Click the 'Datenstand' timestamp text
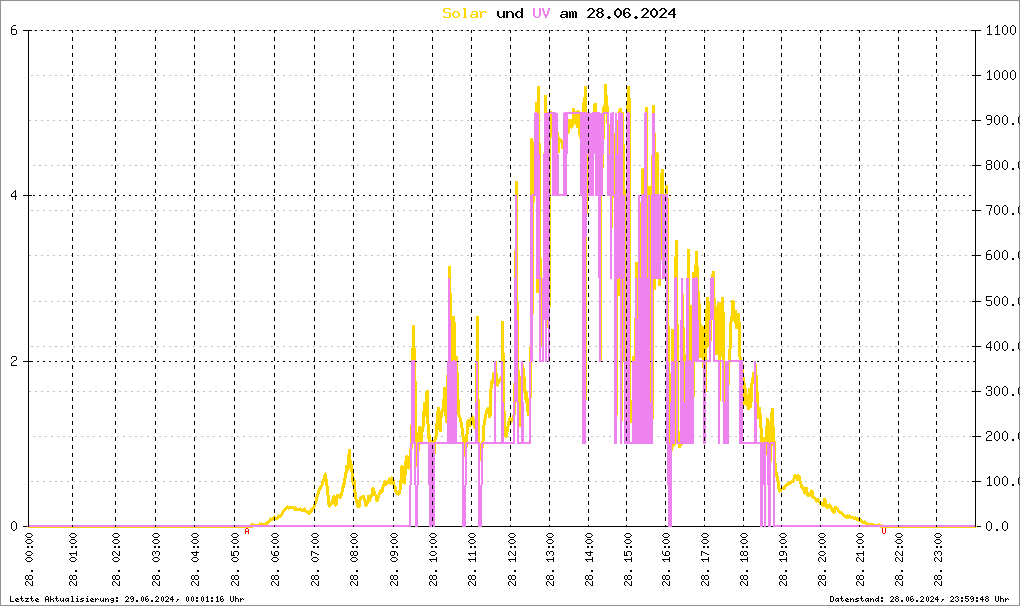Image resolution: width=1020 pixels, height=606 pixels. tap(919, 599)
